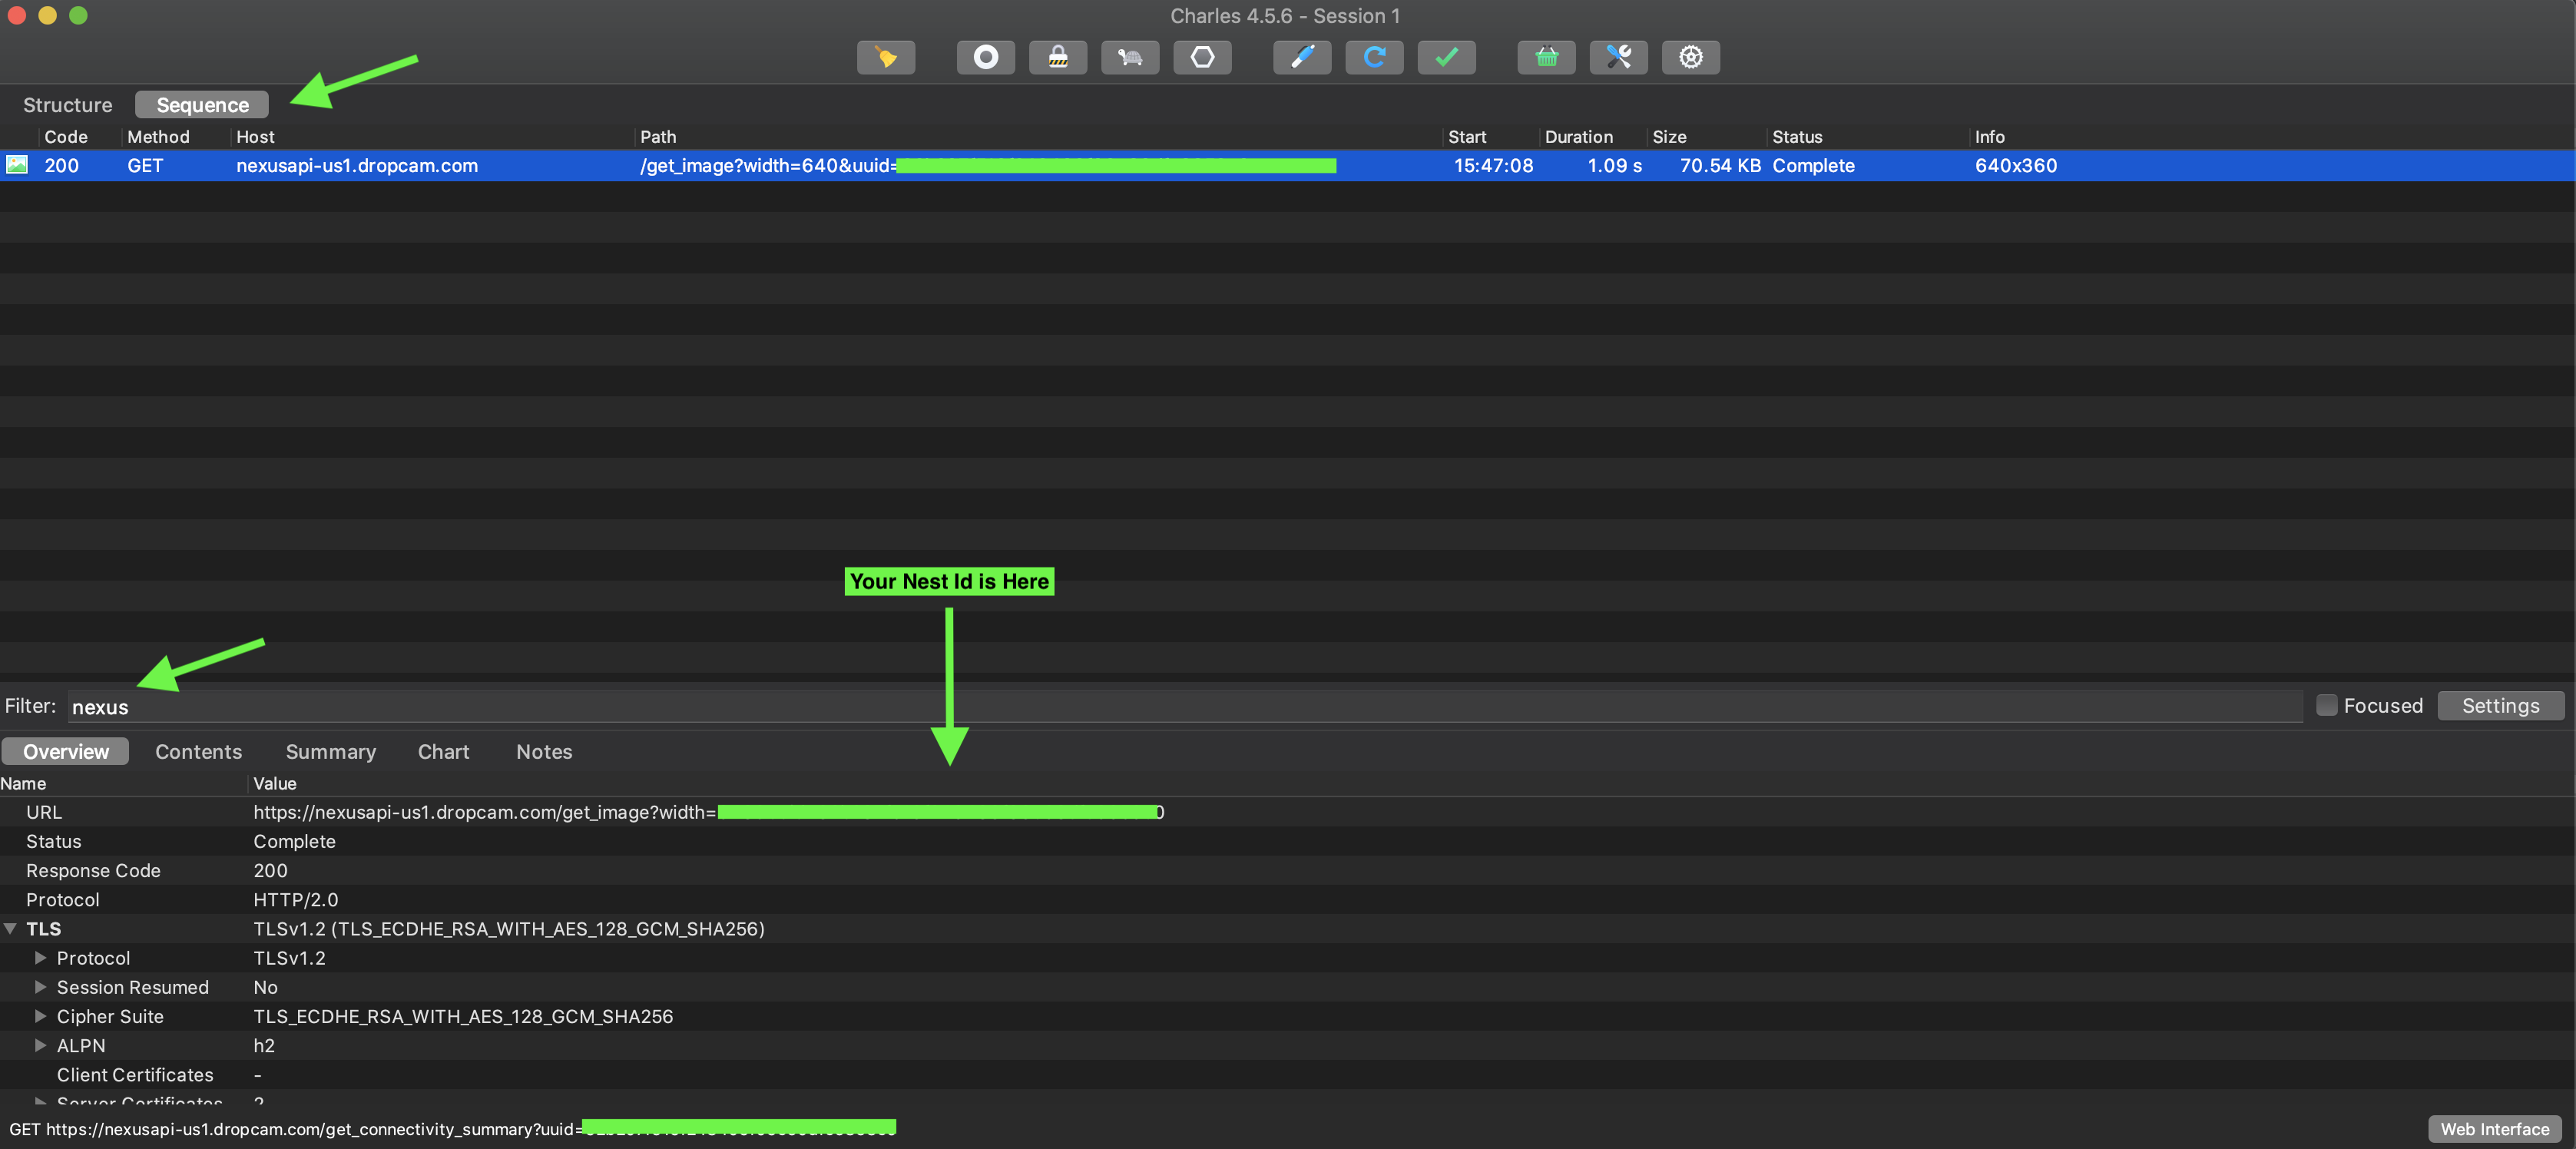Switch to the Structure view tab
The width and height of the screenshot is (2576, 1149).
pos(67,105)
